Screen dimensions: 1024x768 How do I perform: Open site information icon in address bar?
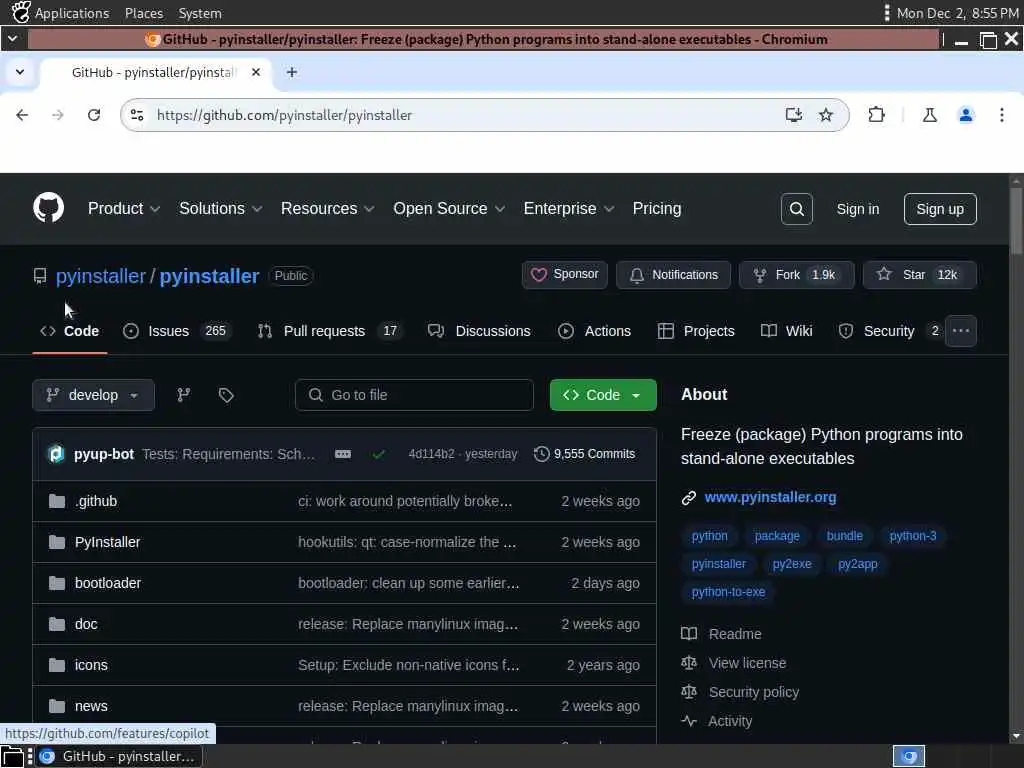pyautogui.click(x=137, y=115)
